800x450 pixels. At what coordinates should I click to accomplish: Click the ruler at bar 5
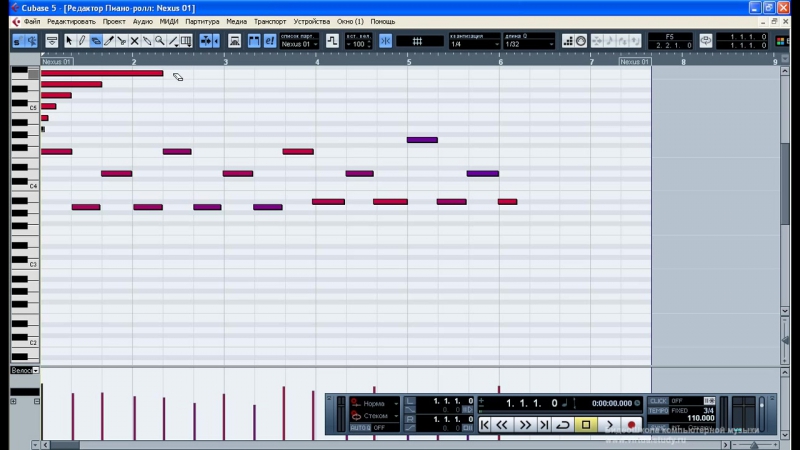409,62
